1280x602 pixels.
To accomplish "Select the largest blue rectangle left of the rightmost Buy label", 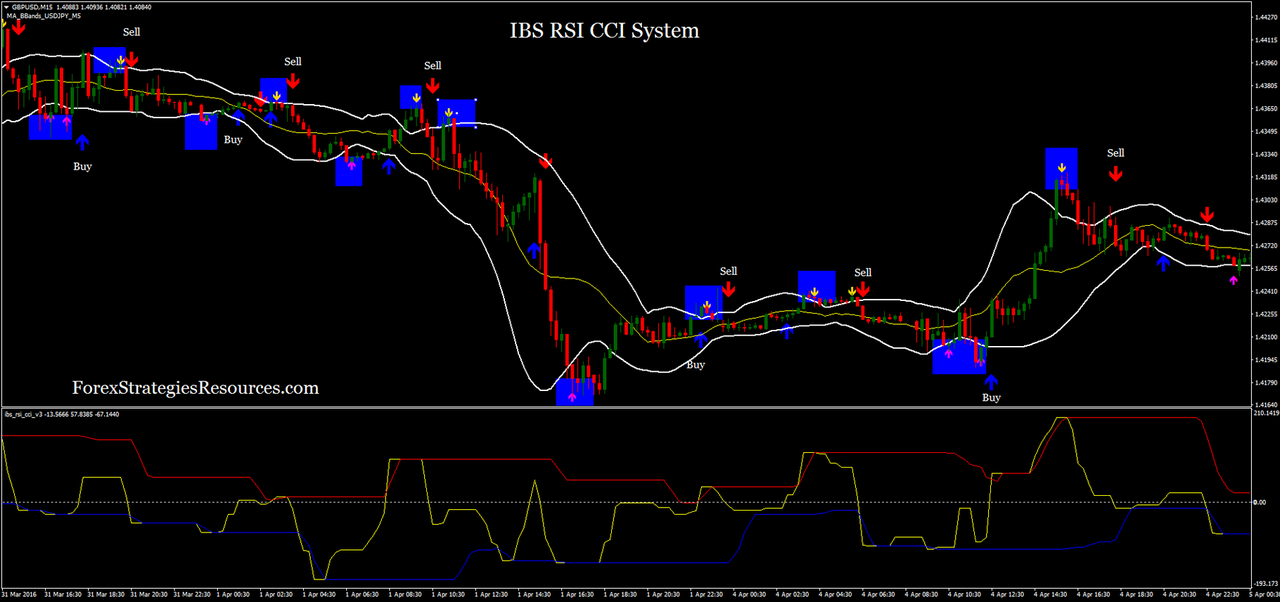I will pyautogui.click(x=959, y=355).
